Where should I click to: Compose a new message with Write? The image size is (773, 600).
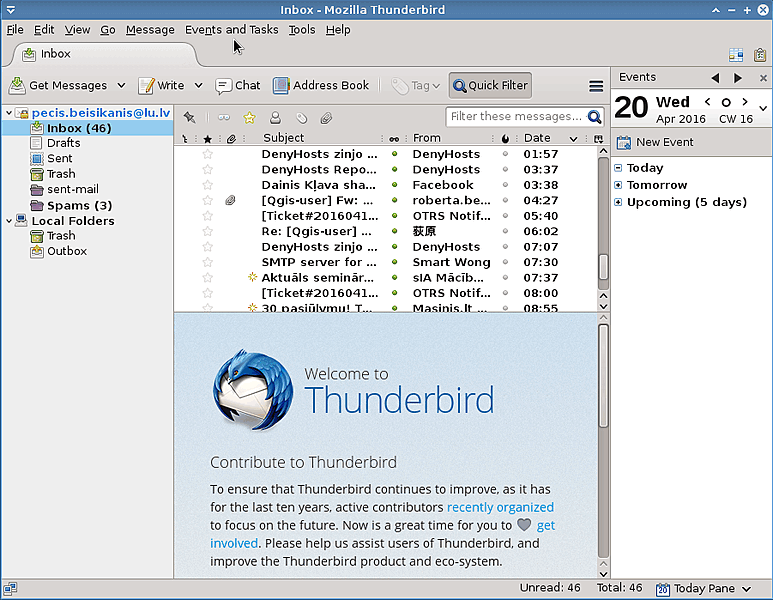pyautogui.click(x=161, y=85)
